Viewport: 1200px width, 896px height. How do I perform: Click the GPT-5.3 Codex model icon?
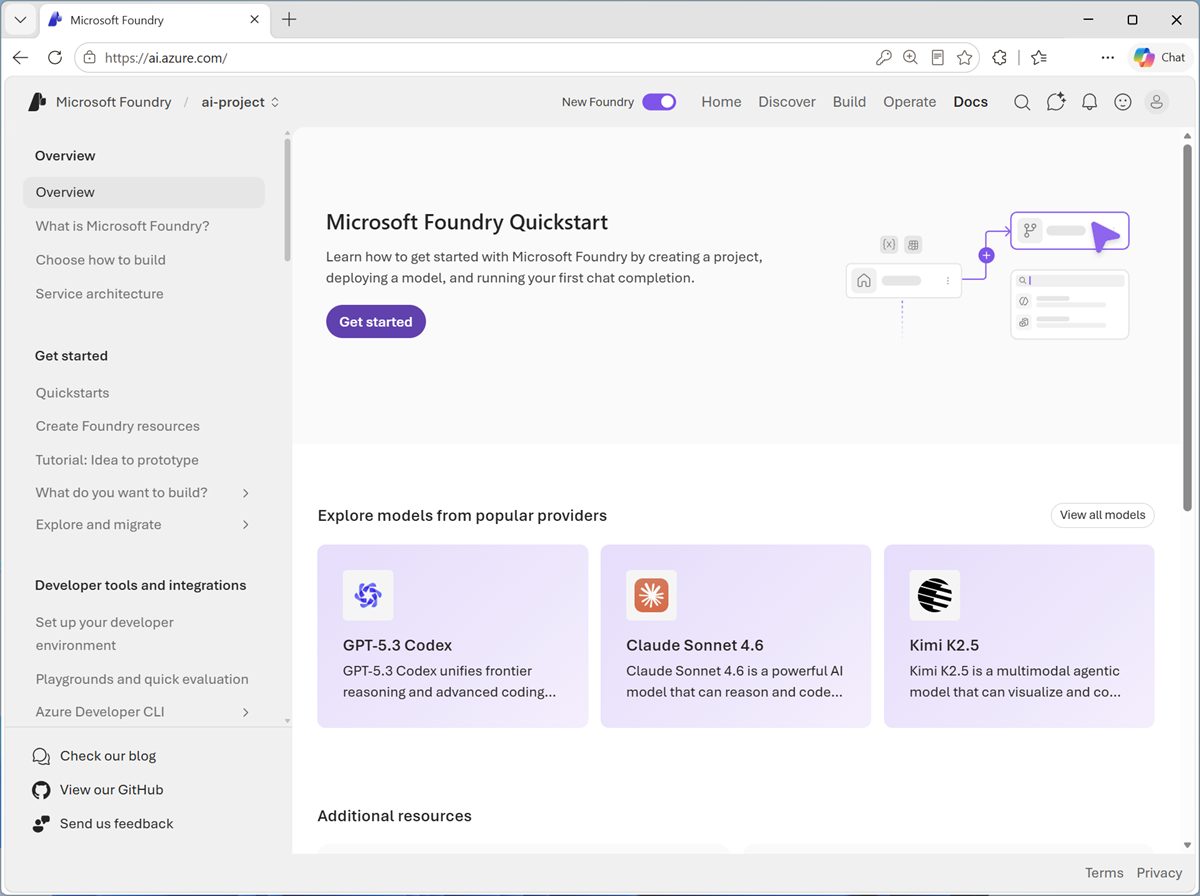click(368, 596)
